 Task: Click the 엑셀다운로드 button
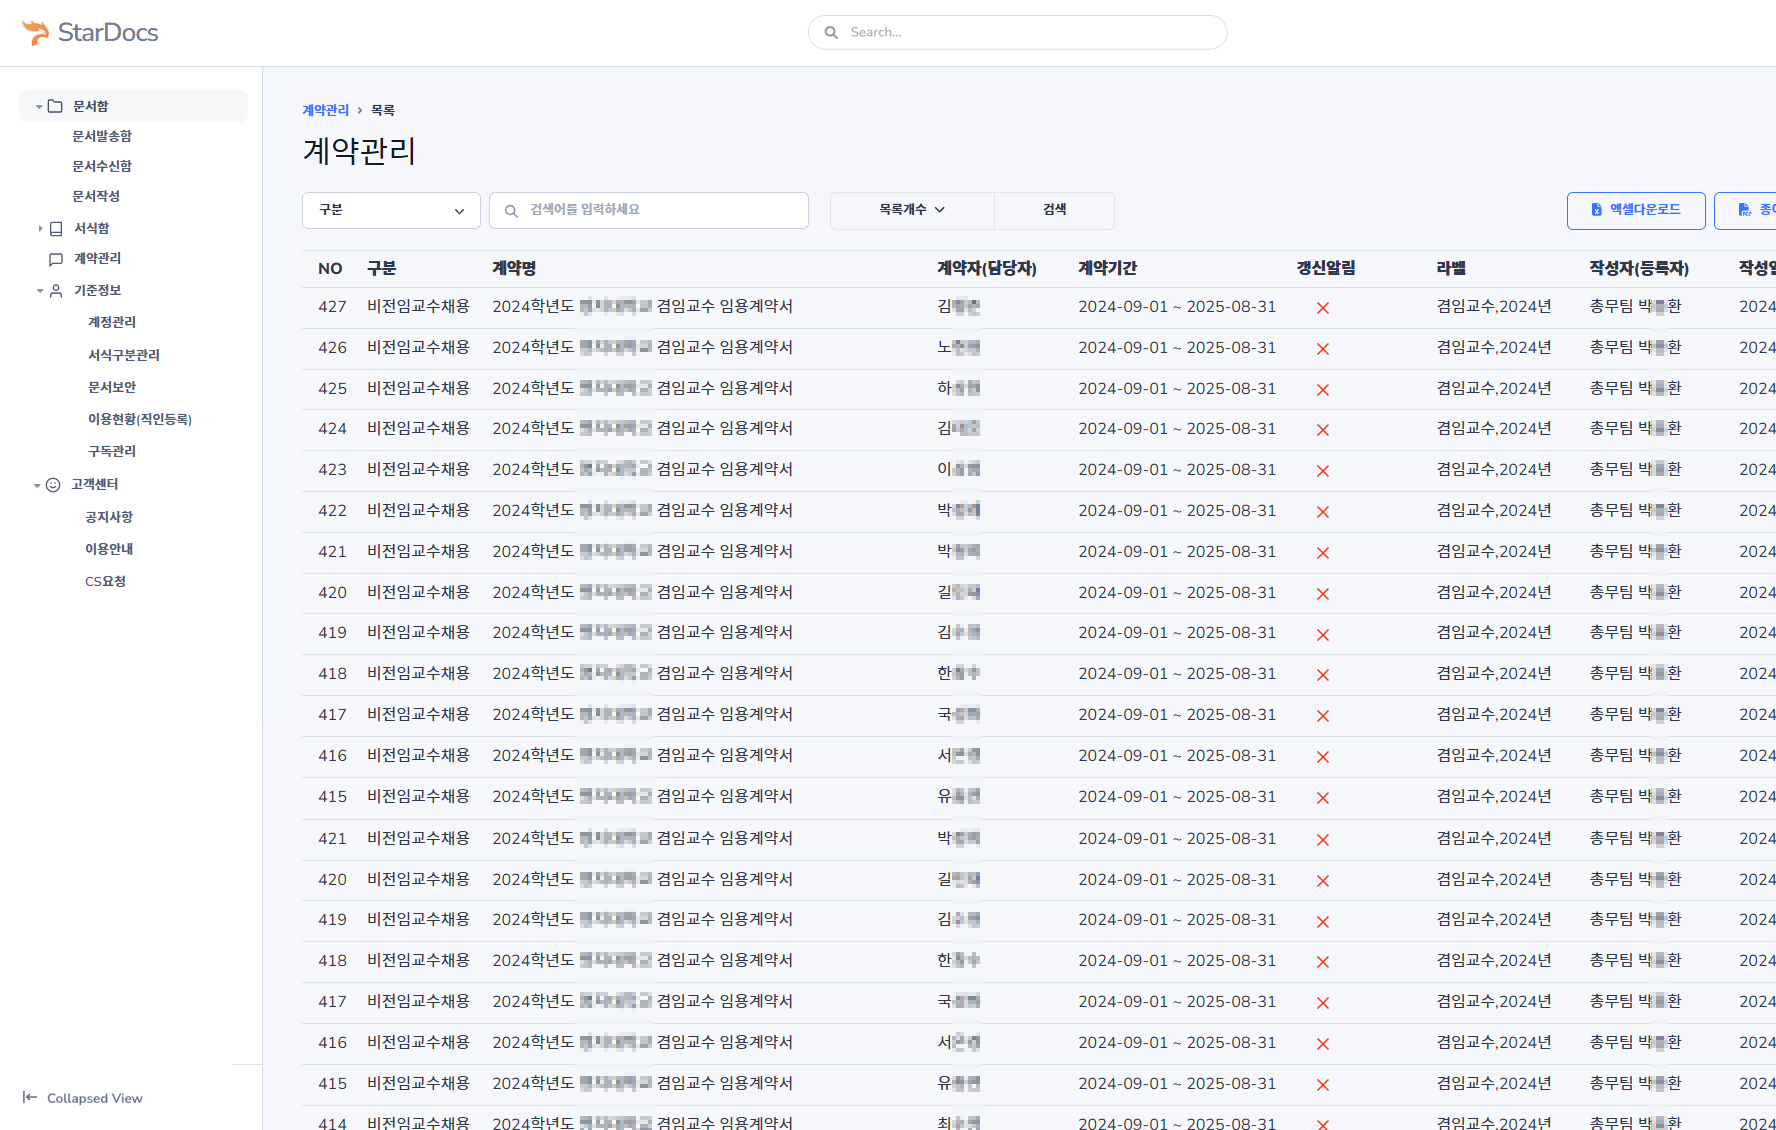[1636, 210]
